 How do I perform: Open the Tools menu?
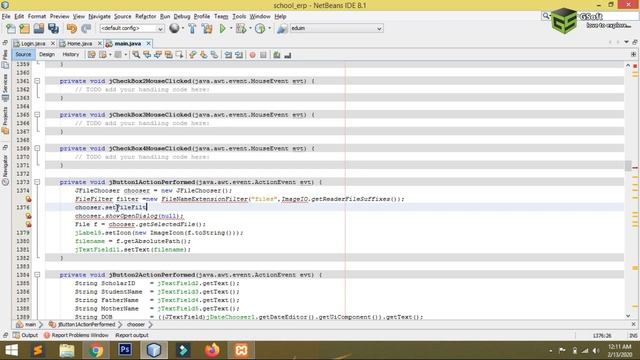coord(239,16)
